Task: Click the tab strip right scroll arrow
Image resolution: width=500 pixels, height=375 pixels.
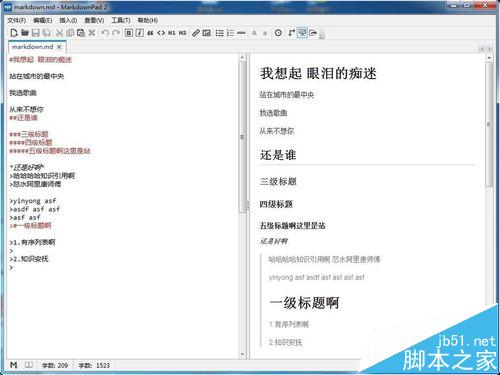Action: click(x=490, y=49)
